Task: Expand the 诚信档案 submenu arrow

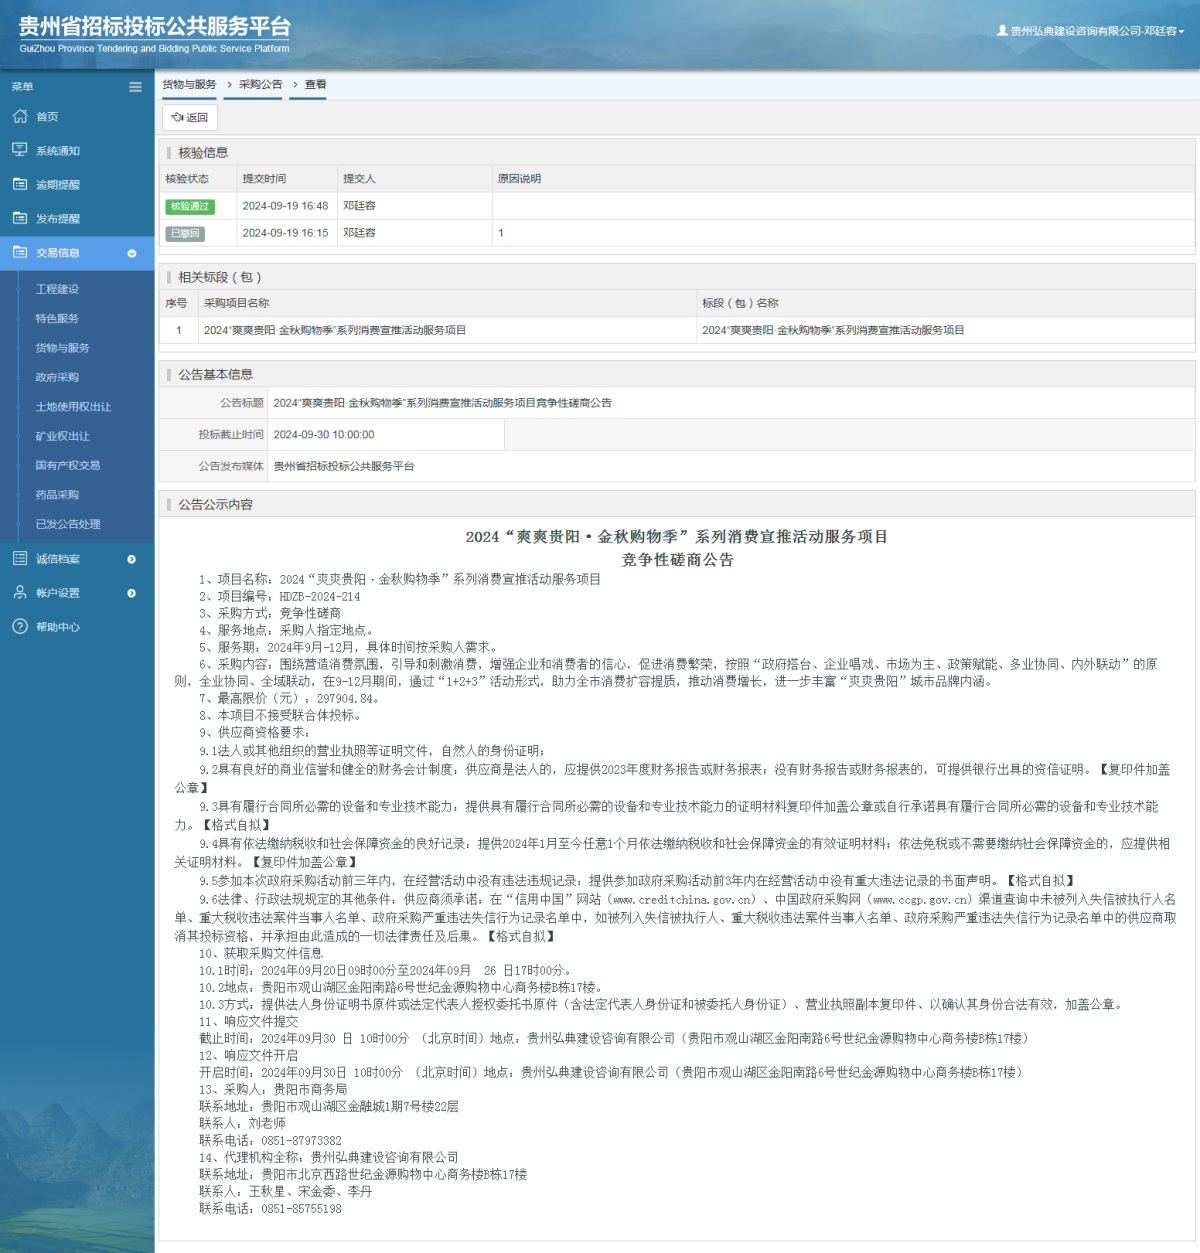Action: [132, 559]
